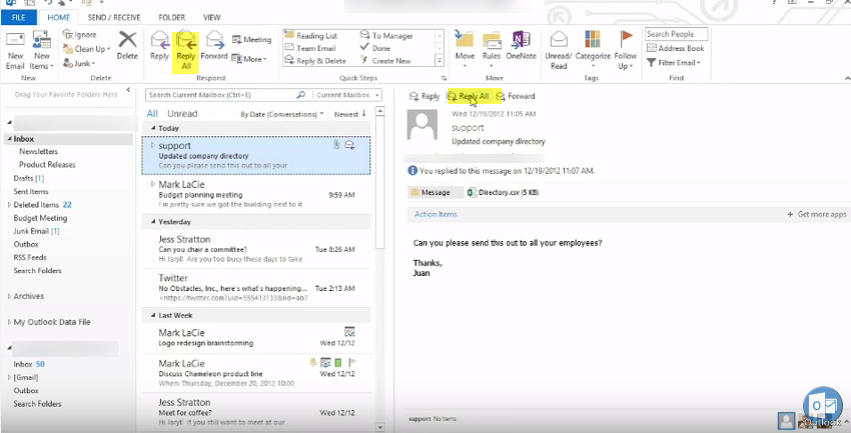Click message list scrollbar down arrow

click(380, 428)
